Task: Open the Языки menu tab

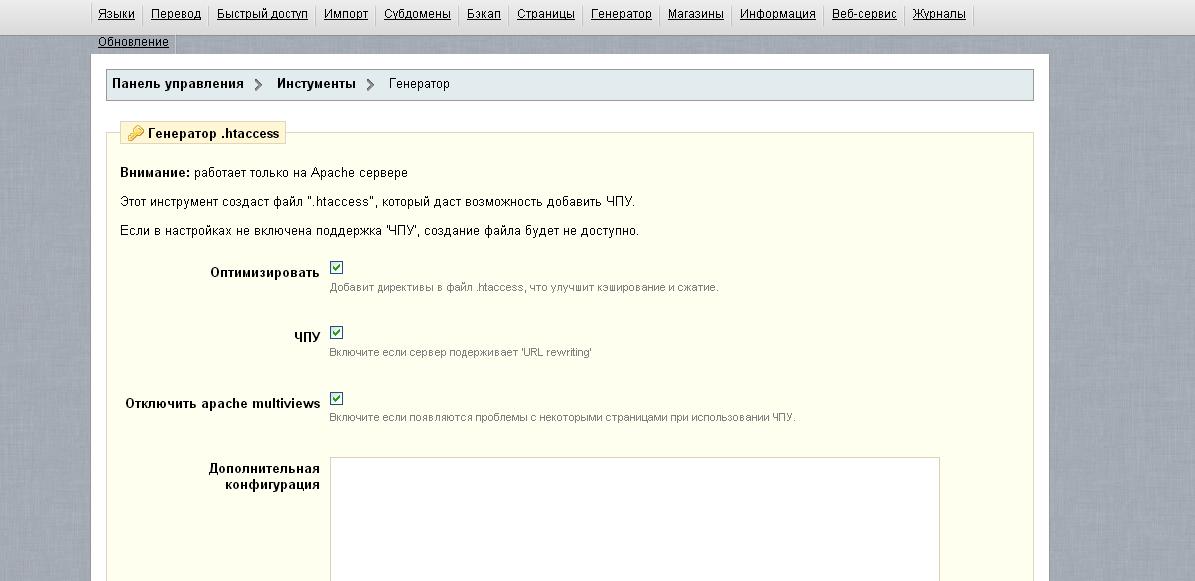Action: [116, 14]
